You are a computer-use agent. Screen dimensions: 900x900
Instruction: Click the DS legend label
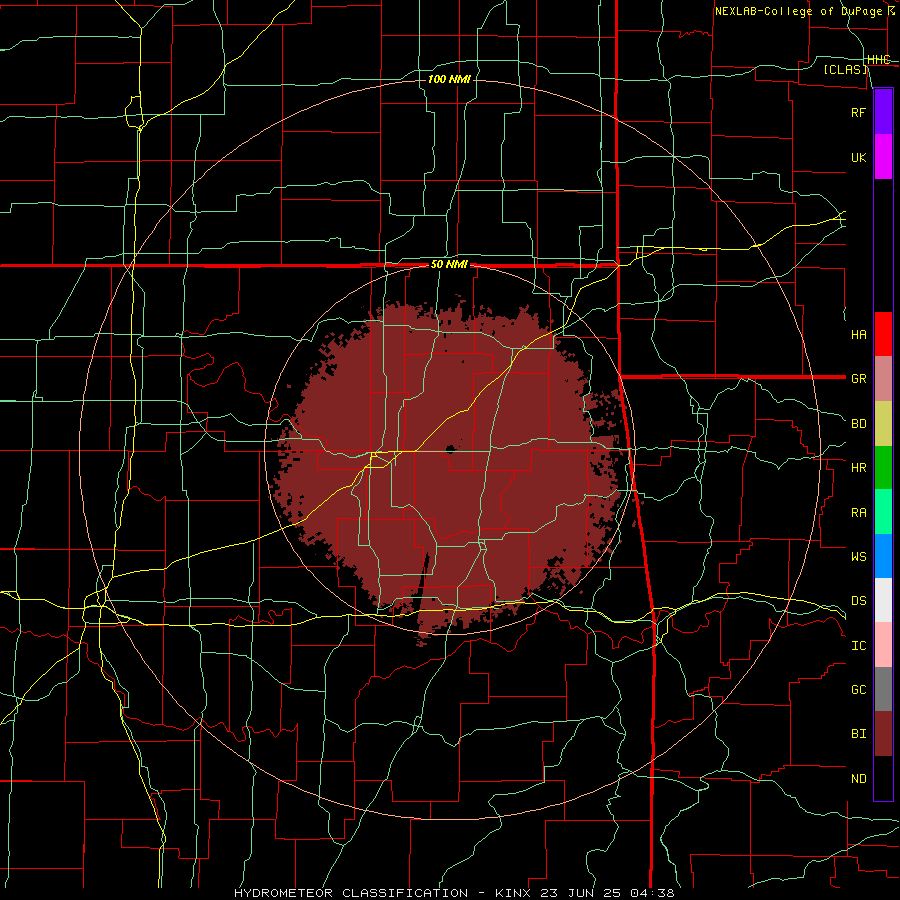click(858, 601)
